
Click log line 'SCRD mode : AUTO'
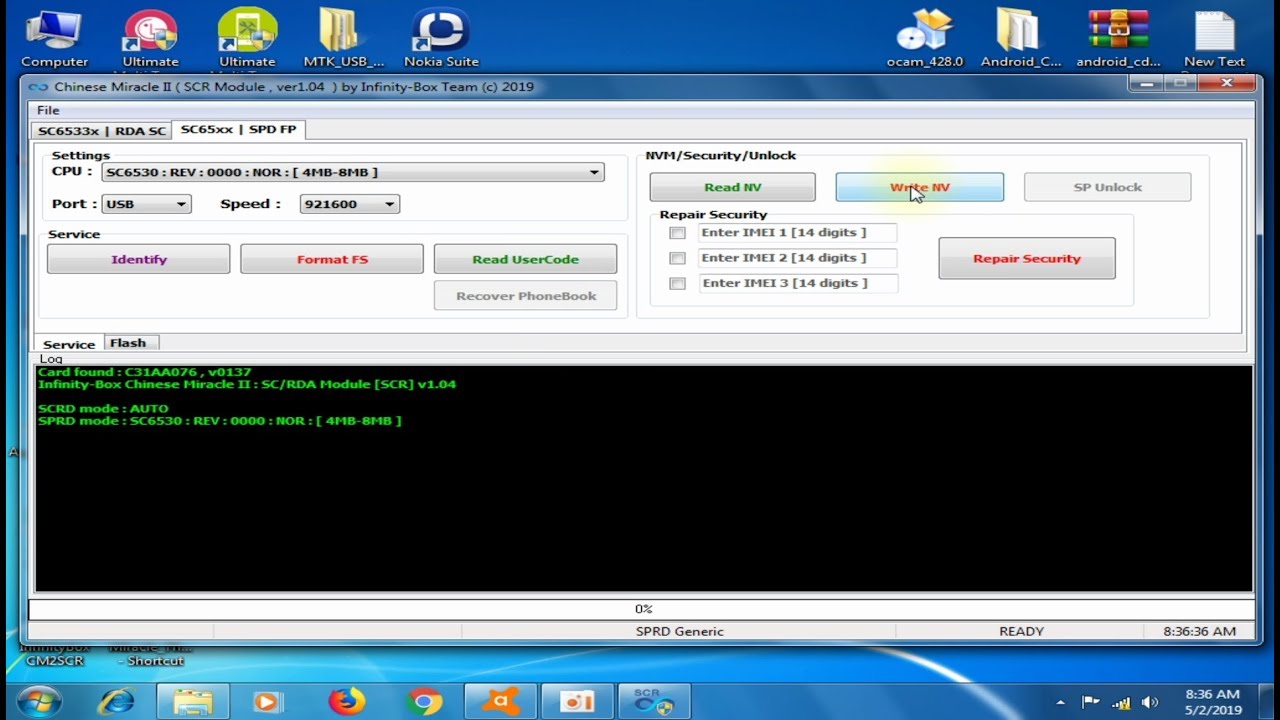103,408
